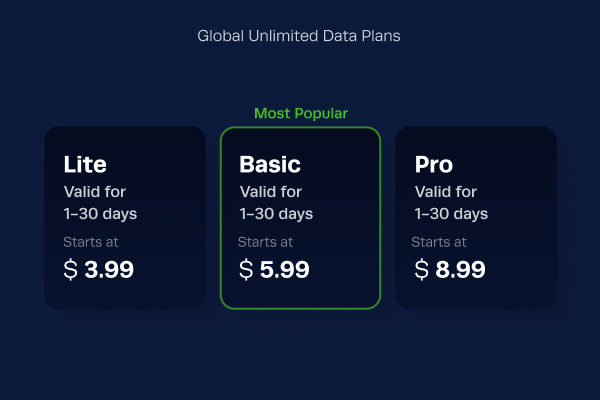Click the dollar sign on Basic plan
Viewport: 600px width, 400px height.
[246, 269]
